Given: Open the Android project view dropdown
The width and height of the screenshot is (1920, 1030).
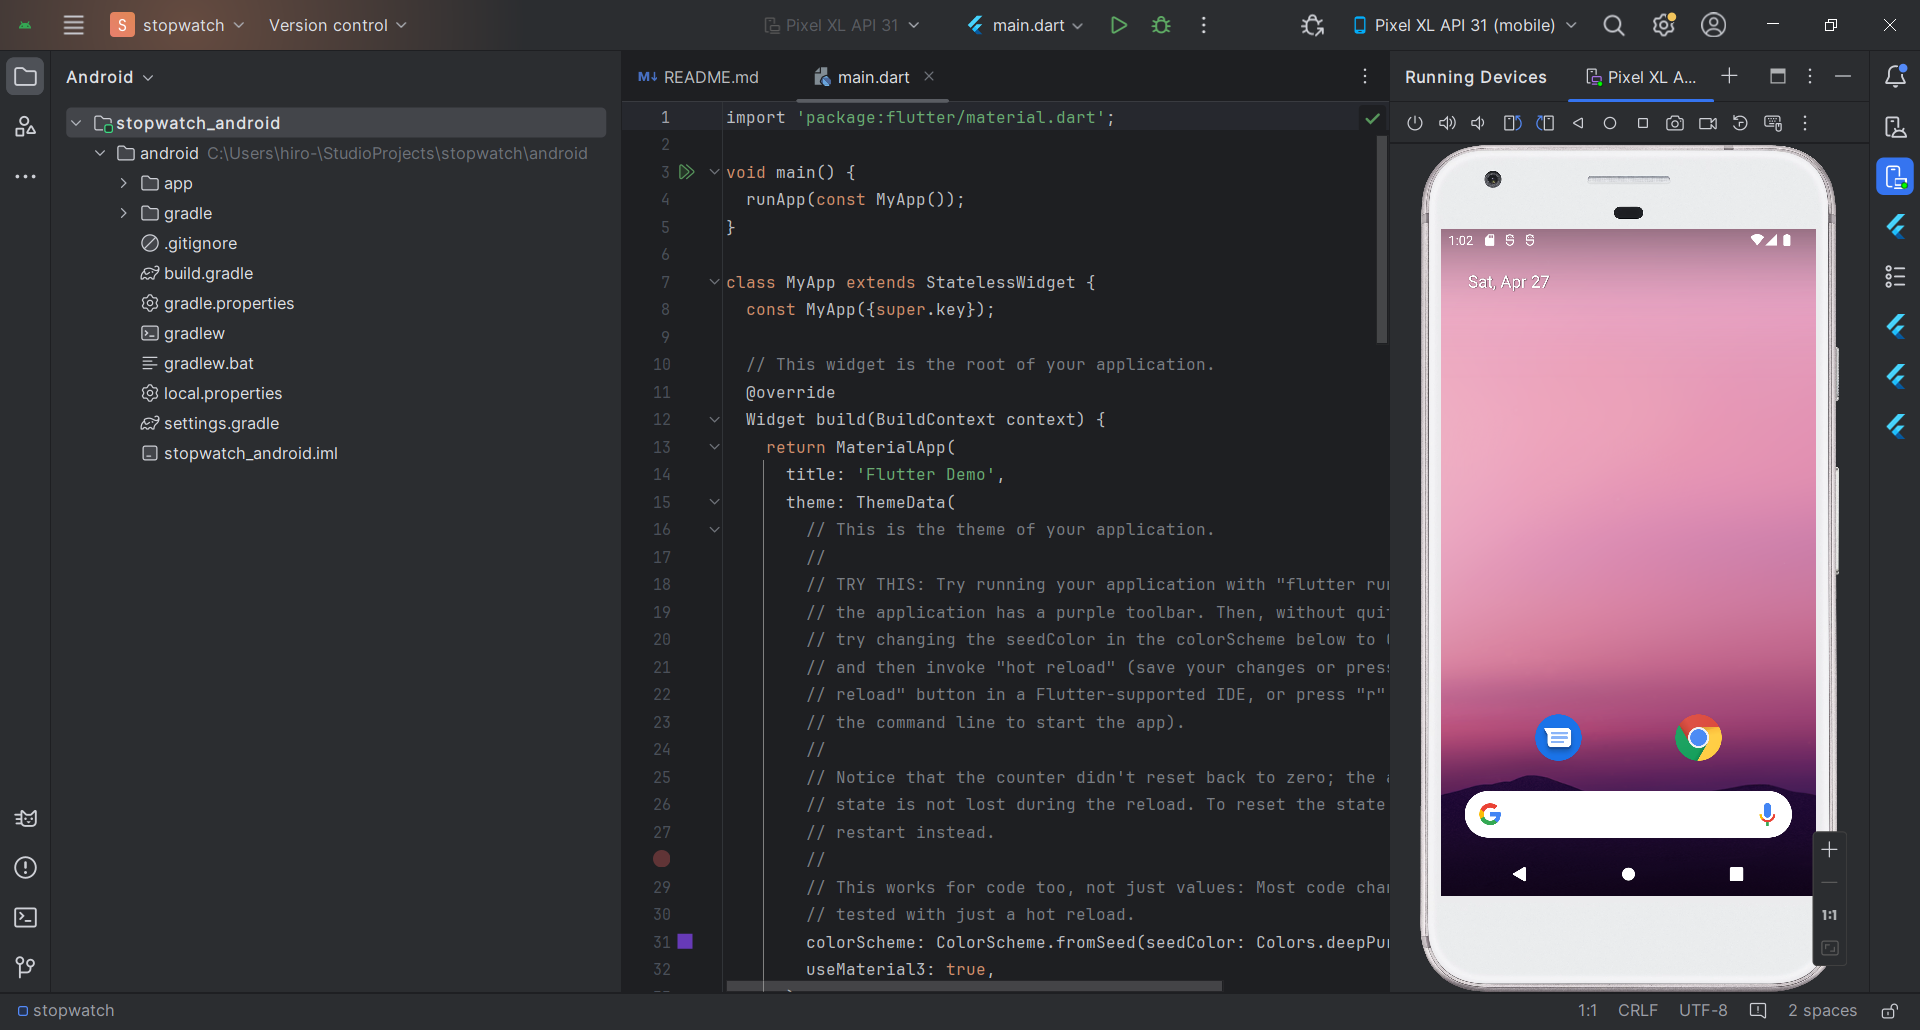Looking at the screenshot, I should [x=109, y=77].
